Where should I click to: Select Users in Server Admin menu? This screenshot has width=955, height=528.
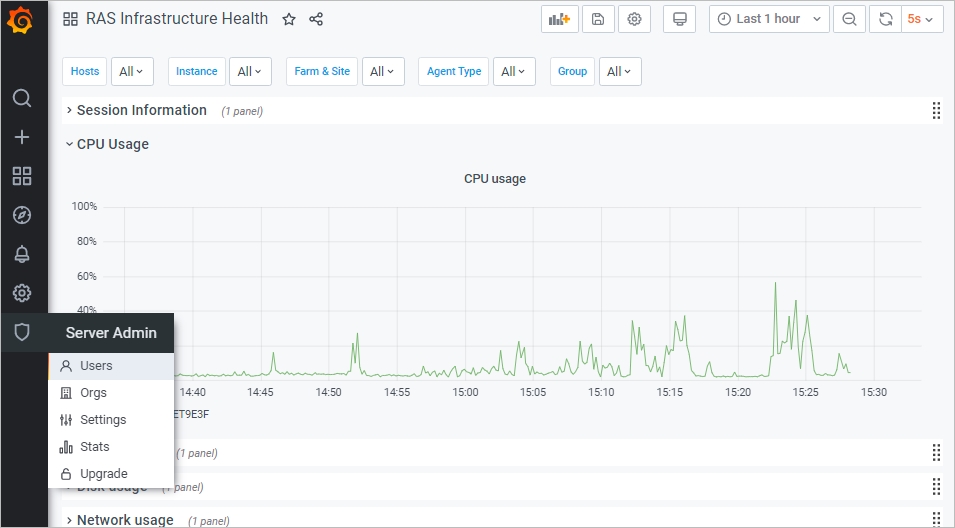pyautogui.click(x=96, y=366)
